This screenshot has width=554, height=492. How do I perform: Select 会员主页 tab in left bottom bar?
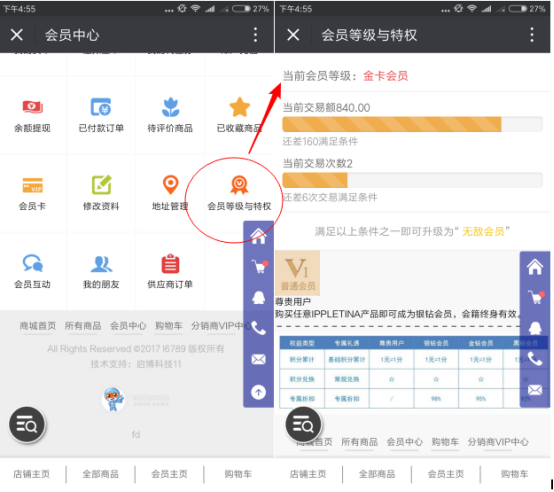(169, 474)
